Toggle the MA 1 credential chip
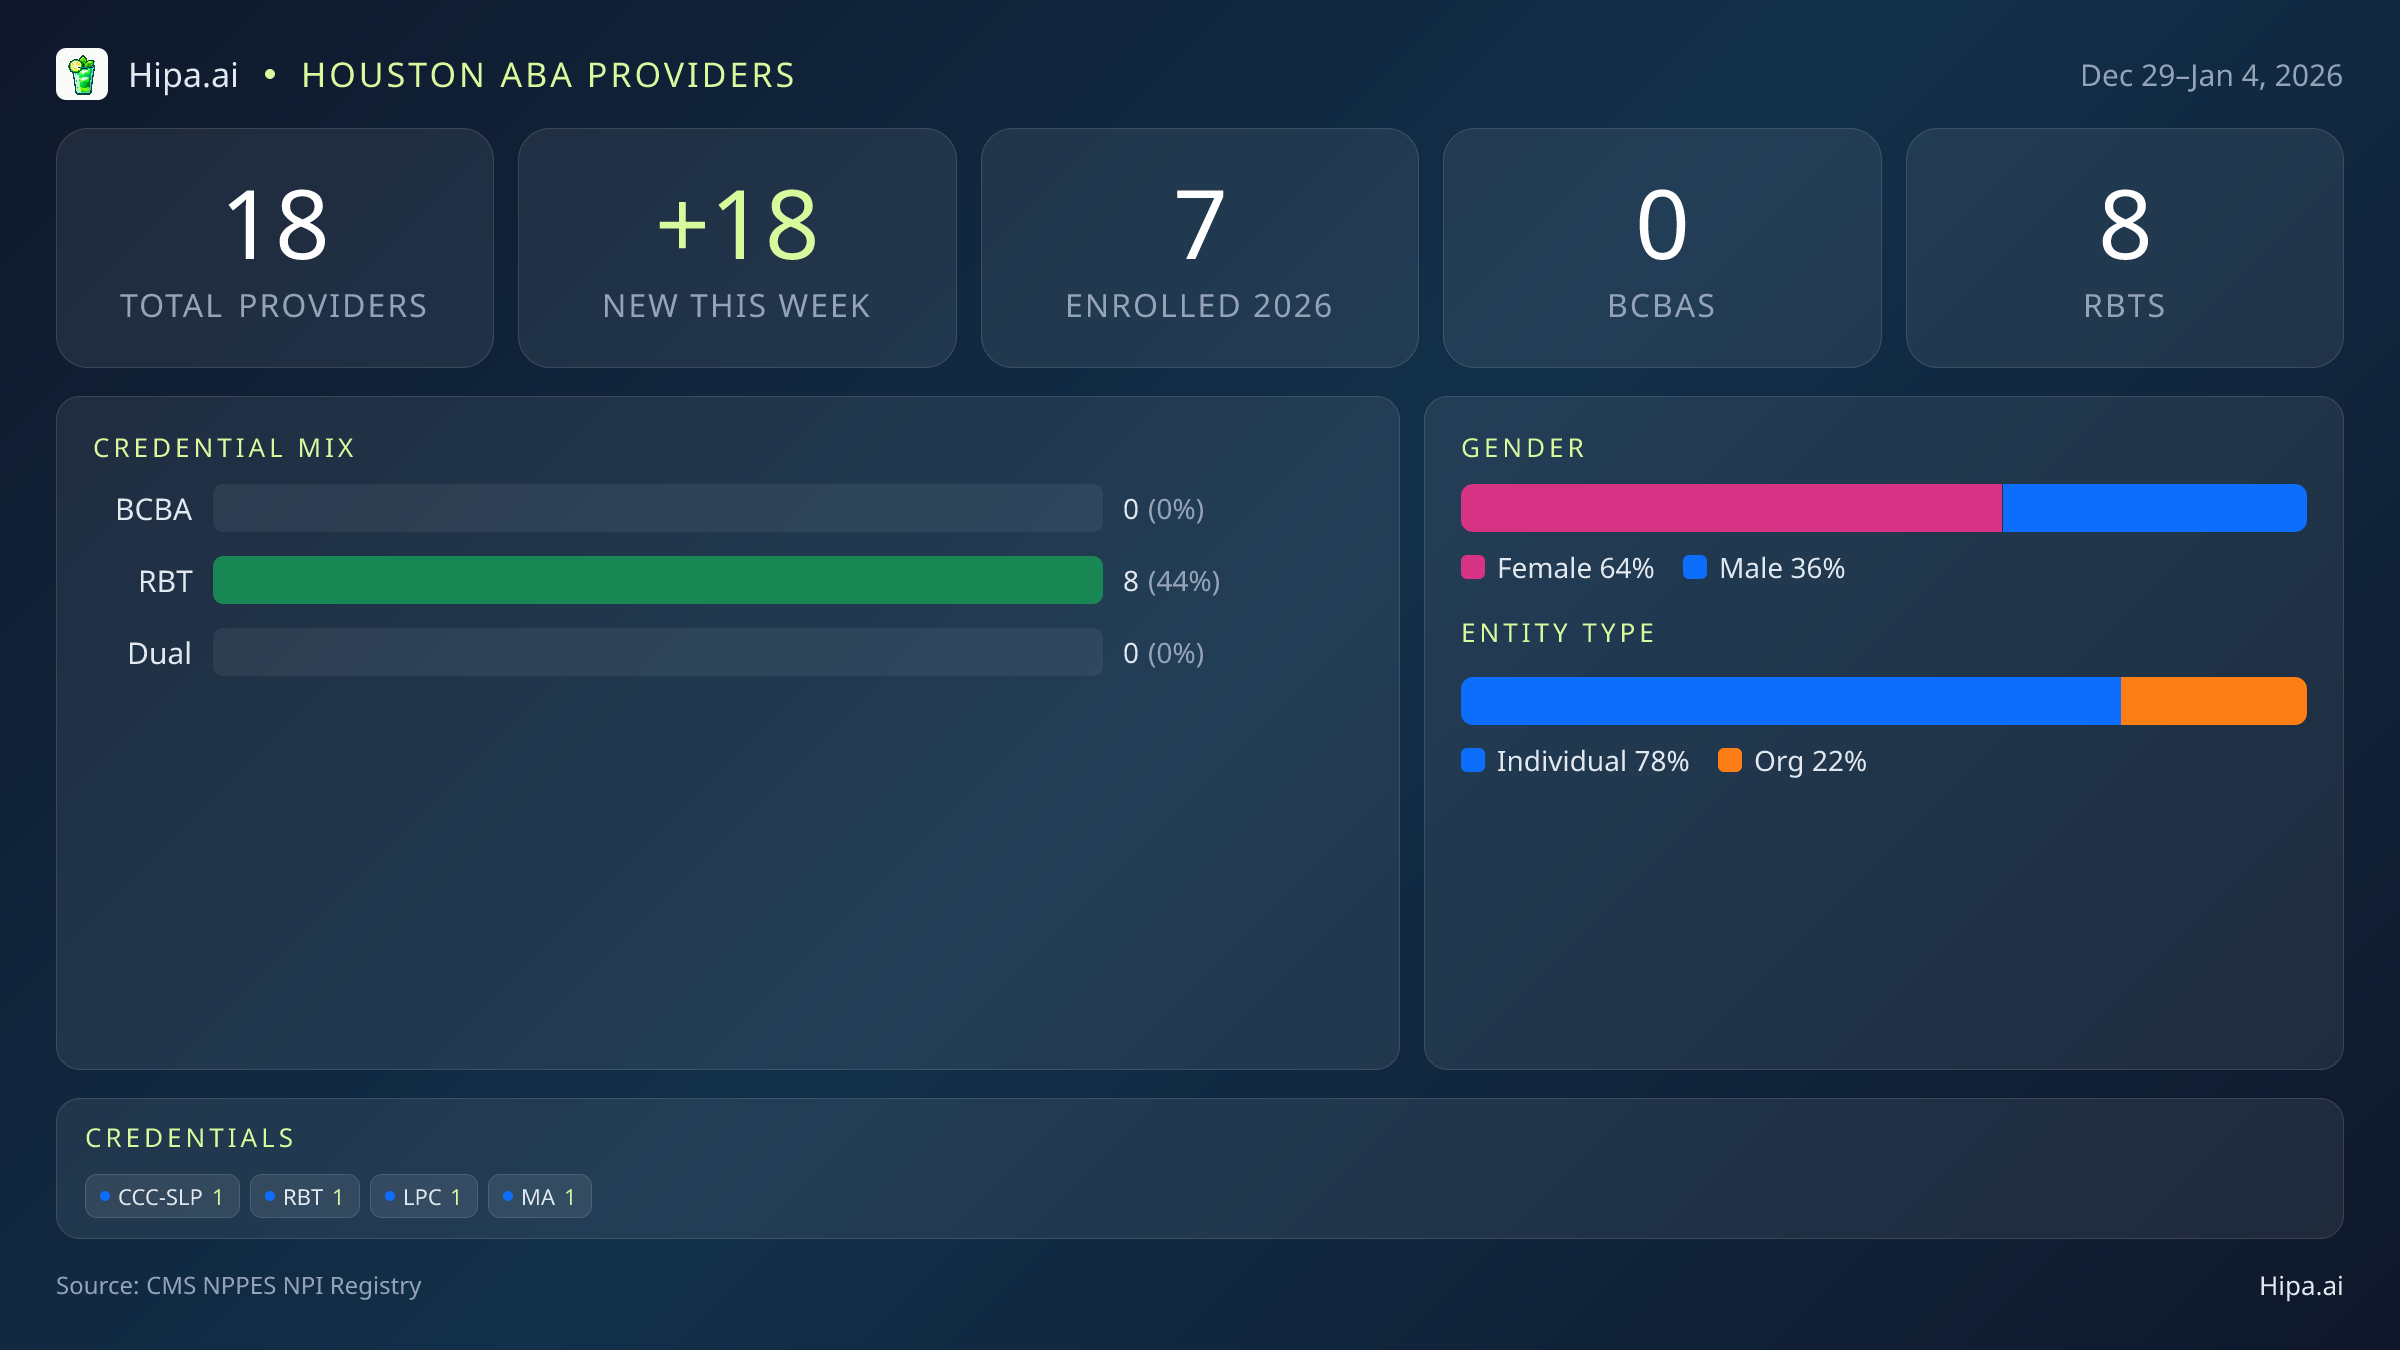 pos(539,1196)
